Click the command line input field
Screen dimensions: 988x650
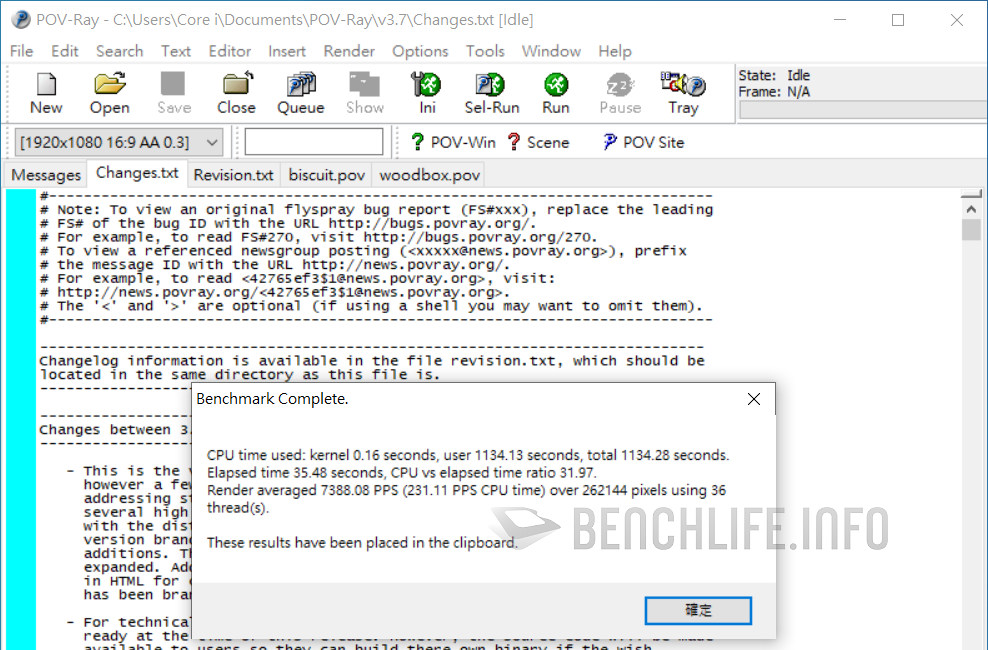[314, 142]
